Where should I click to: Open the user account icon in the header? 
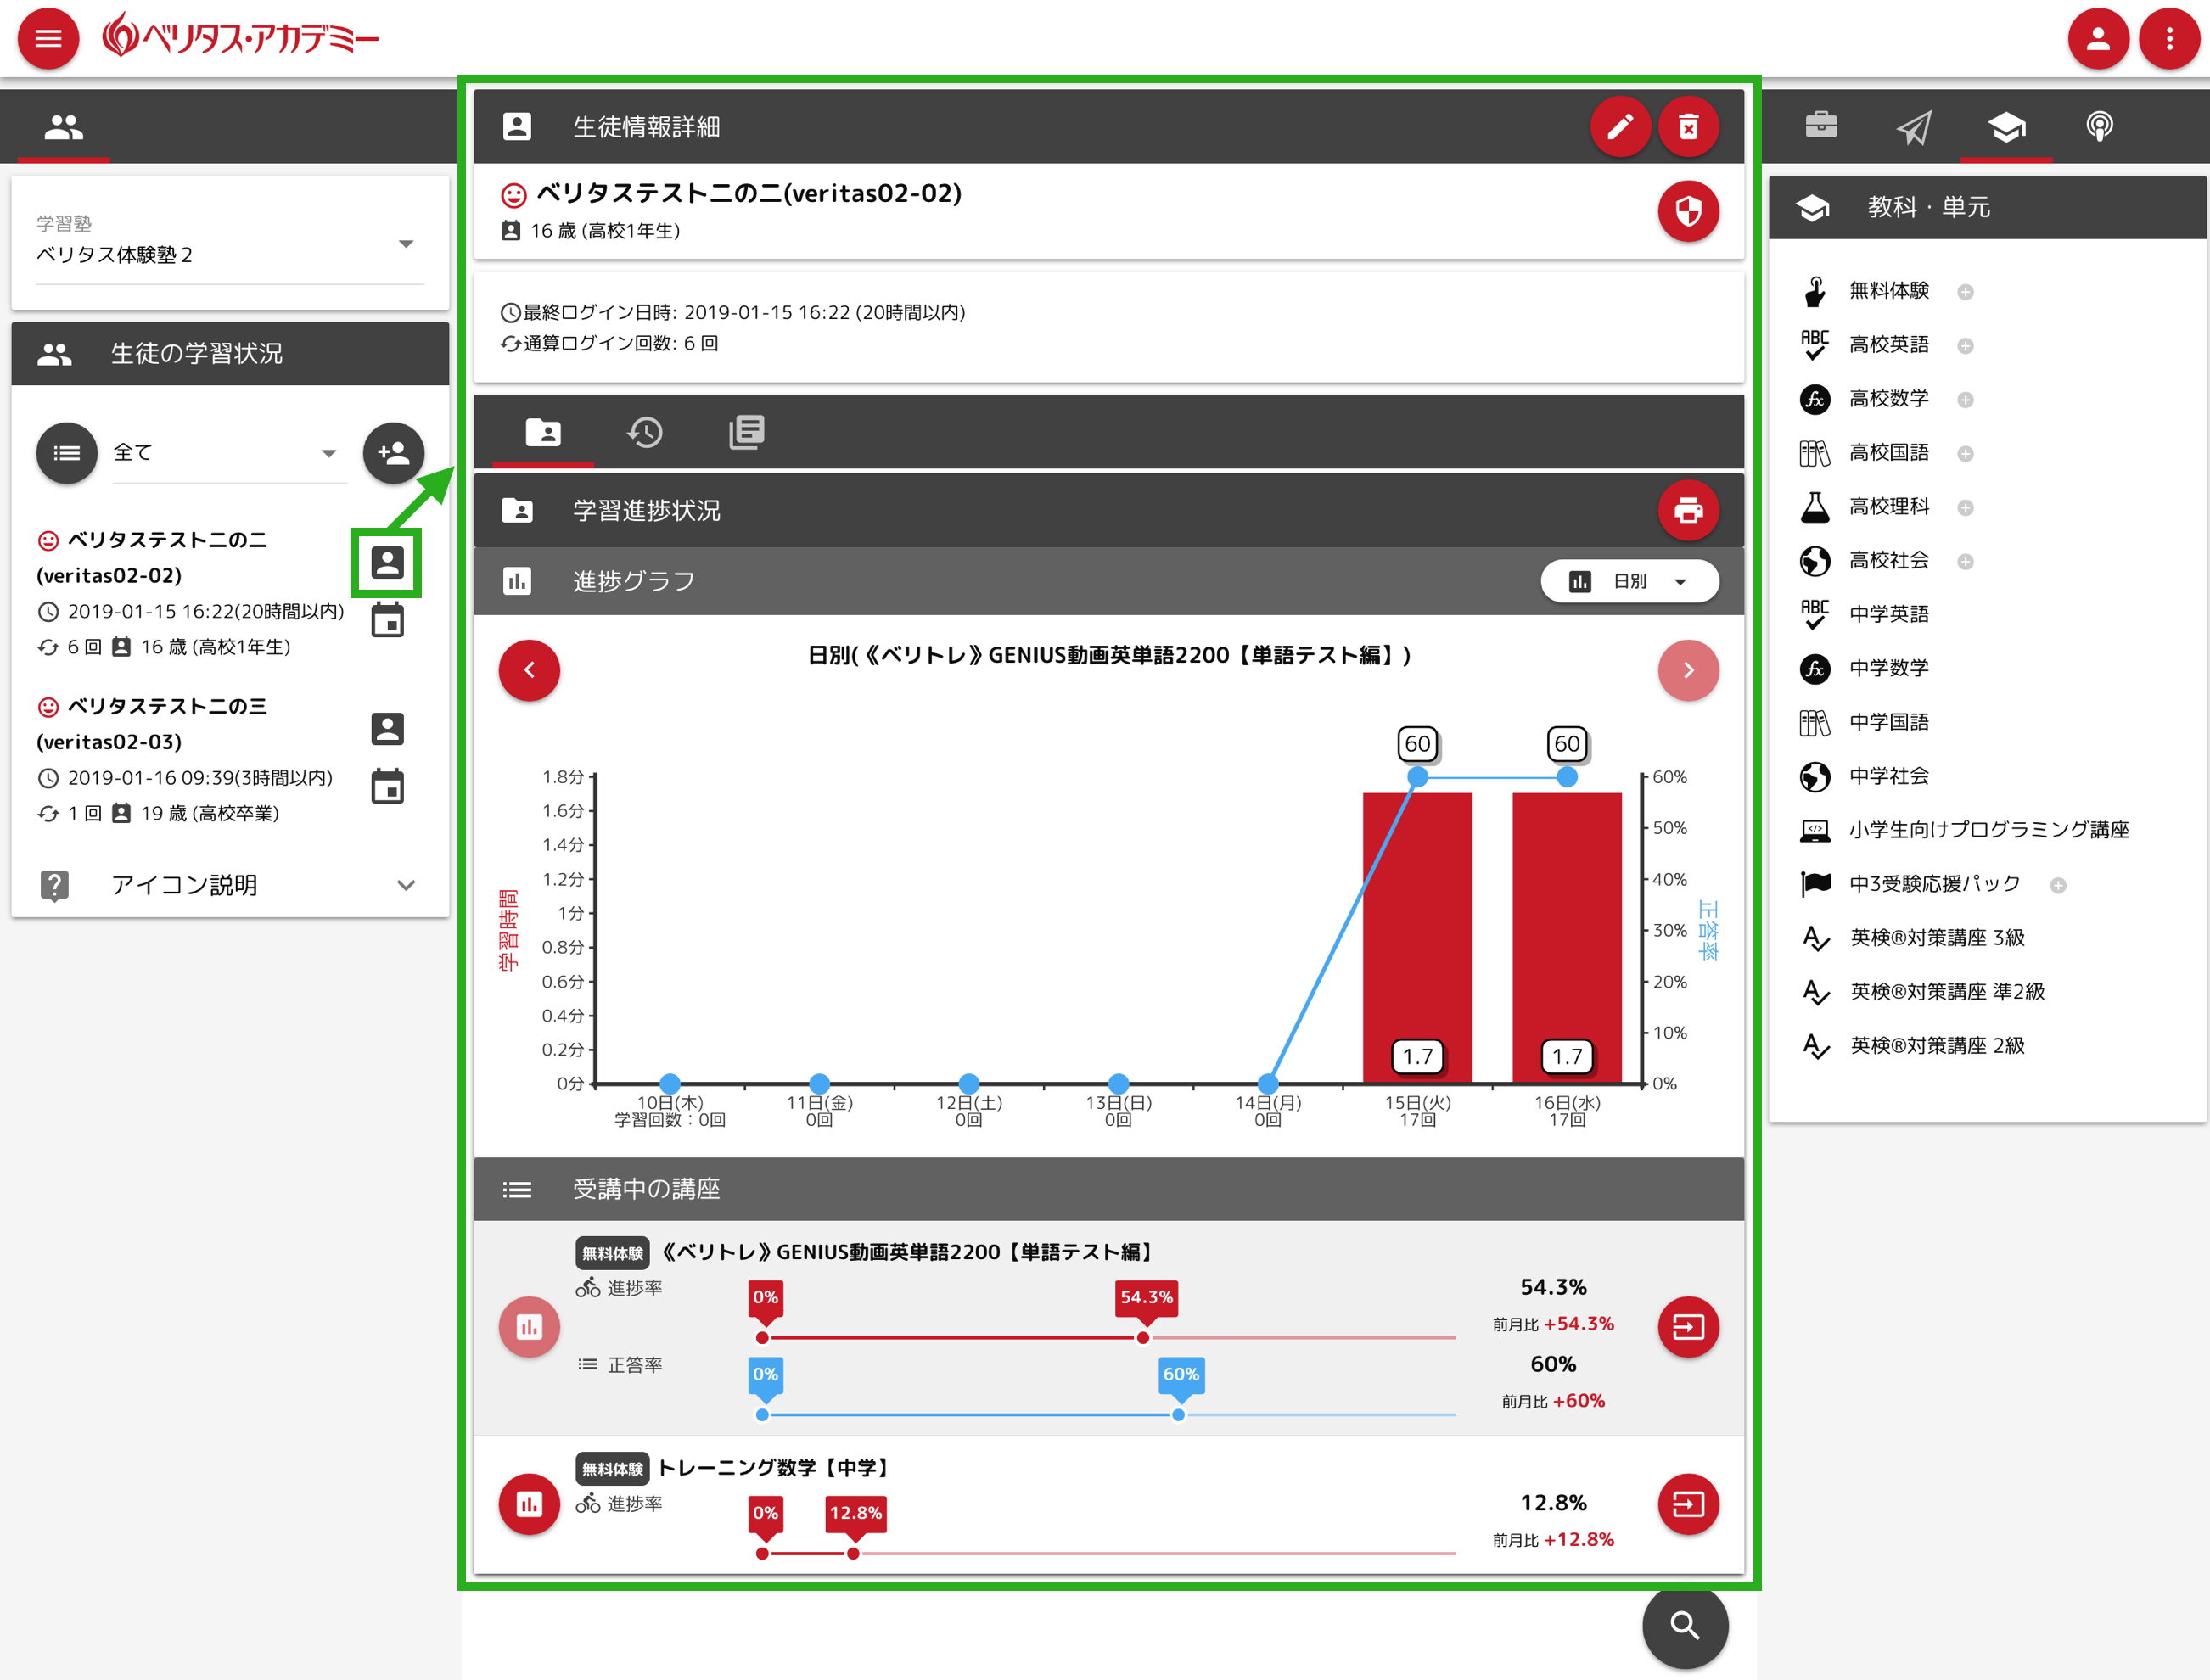coord(2097,39)
